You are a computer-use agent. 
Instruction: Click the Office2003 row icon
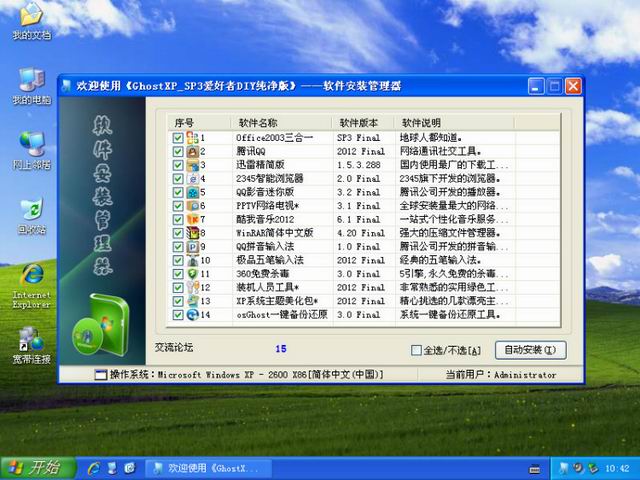point(192,138)
